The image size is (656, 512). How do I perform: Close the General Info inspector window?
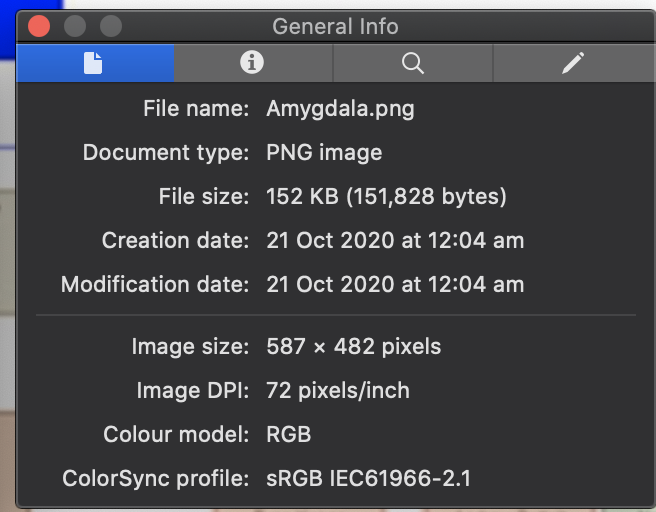coord(39,26)
